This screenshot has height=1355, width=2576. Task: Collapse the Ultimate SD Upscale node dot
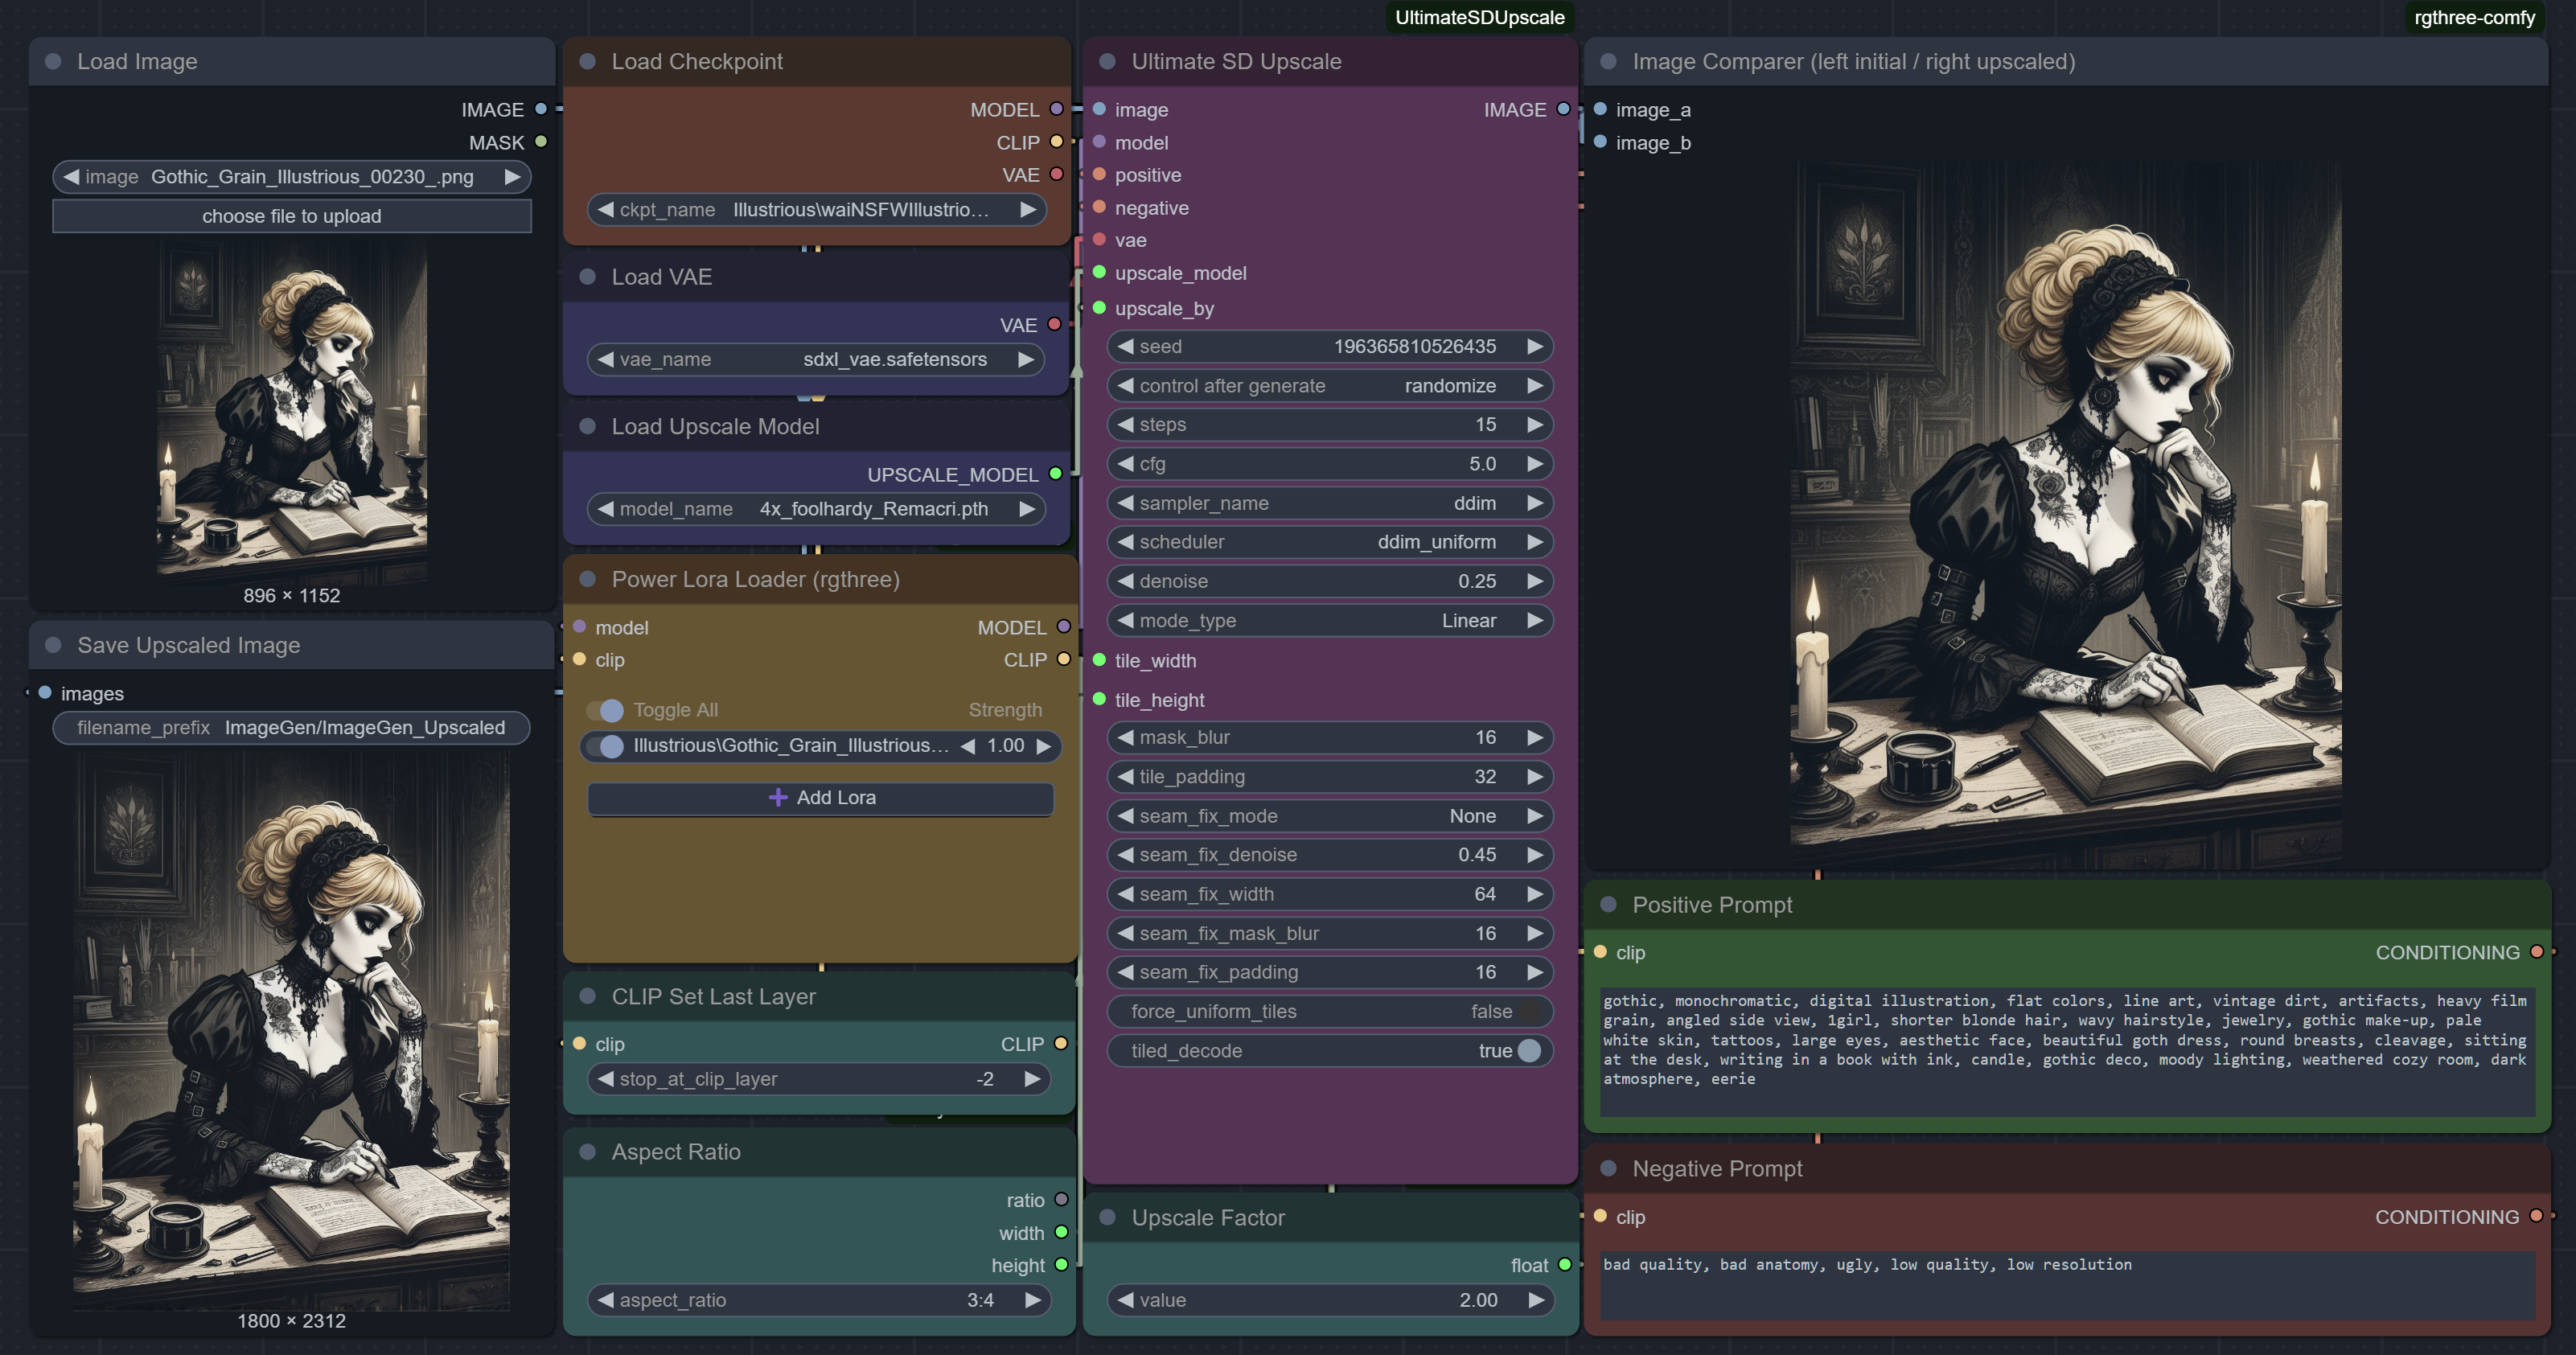coord(1107,61)
